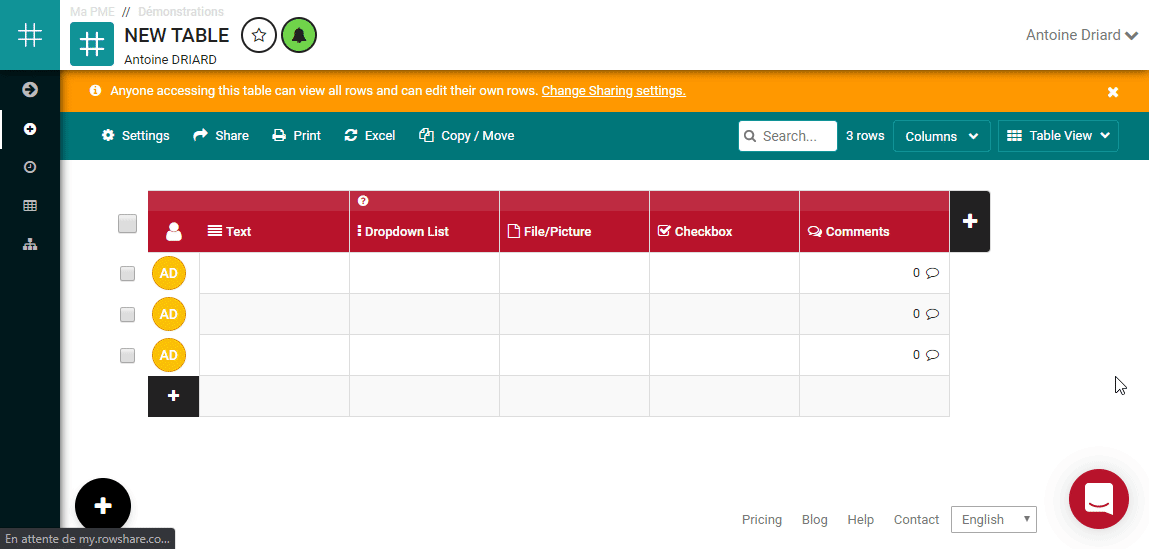Open the sidebar table grid icon

(30, 206)
